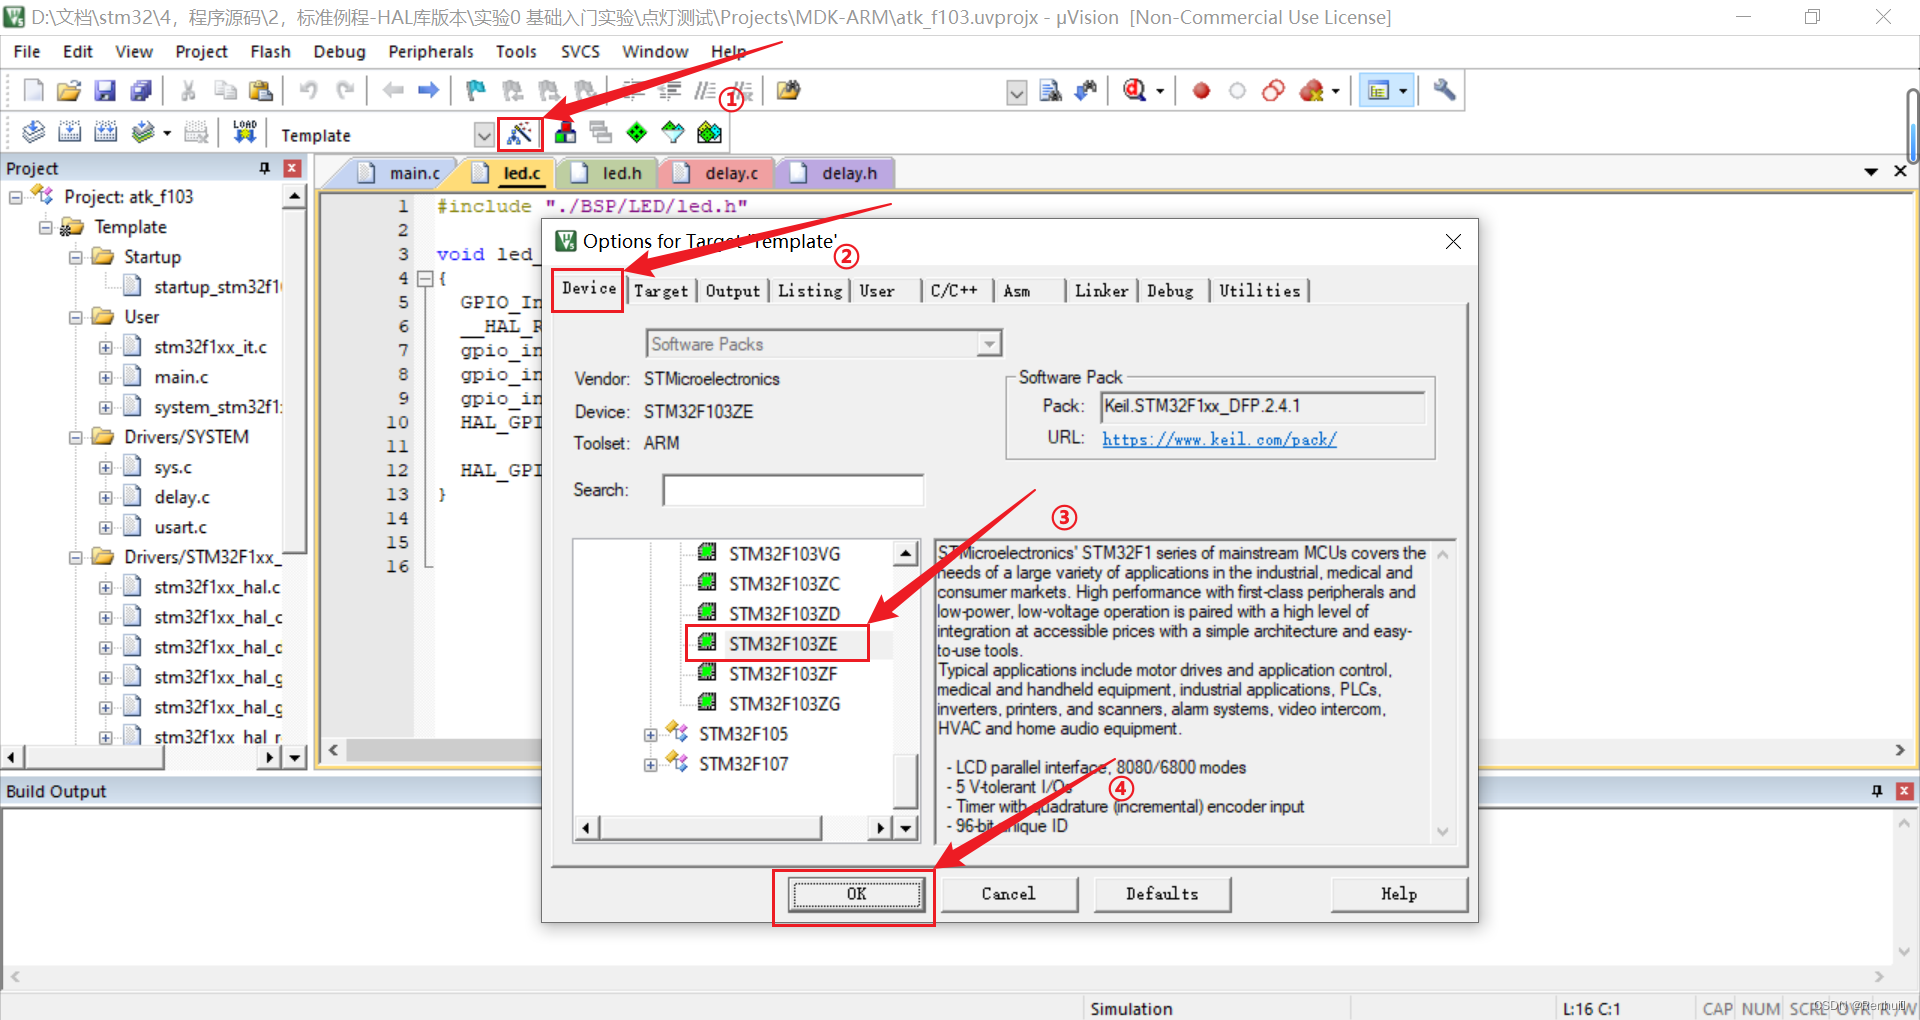Click the Defaults button
Viewport: 1920px width, 1020px height.
pos(1162,894)
